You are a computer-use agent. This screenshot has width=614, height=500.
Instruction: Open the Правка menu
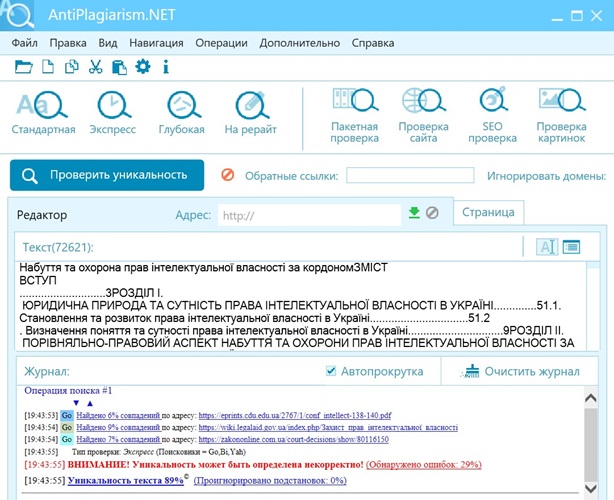[68, 43]
